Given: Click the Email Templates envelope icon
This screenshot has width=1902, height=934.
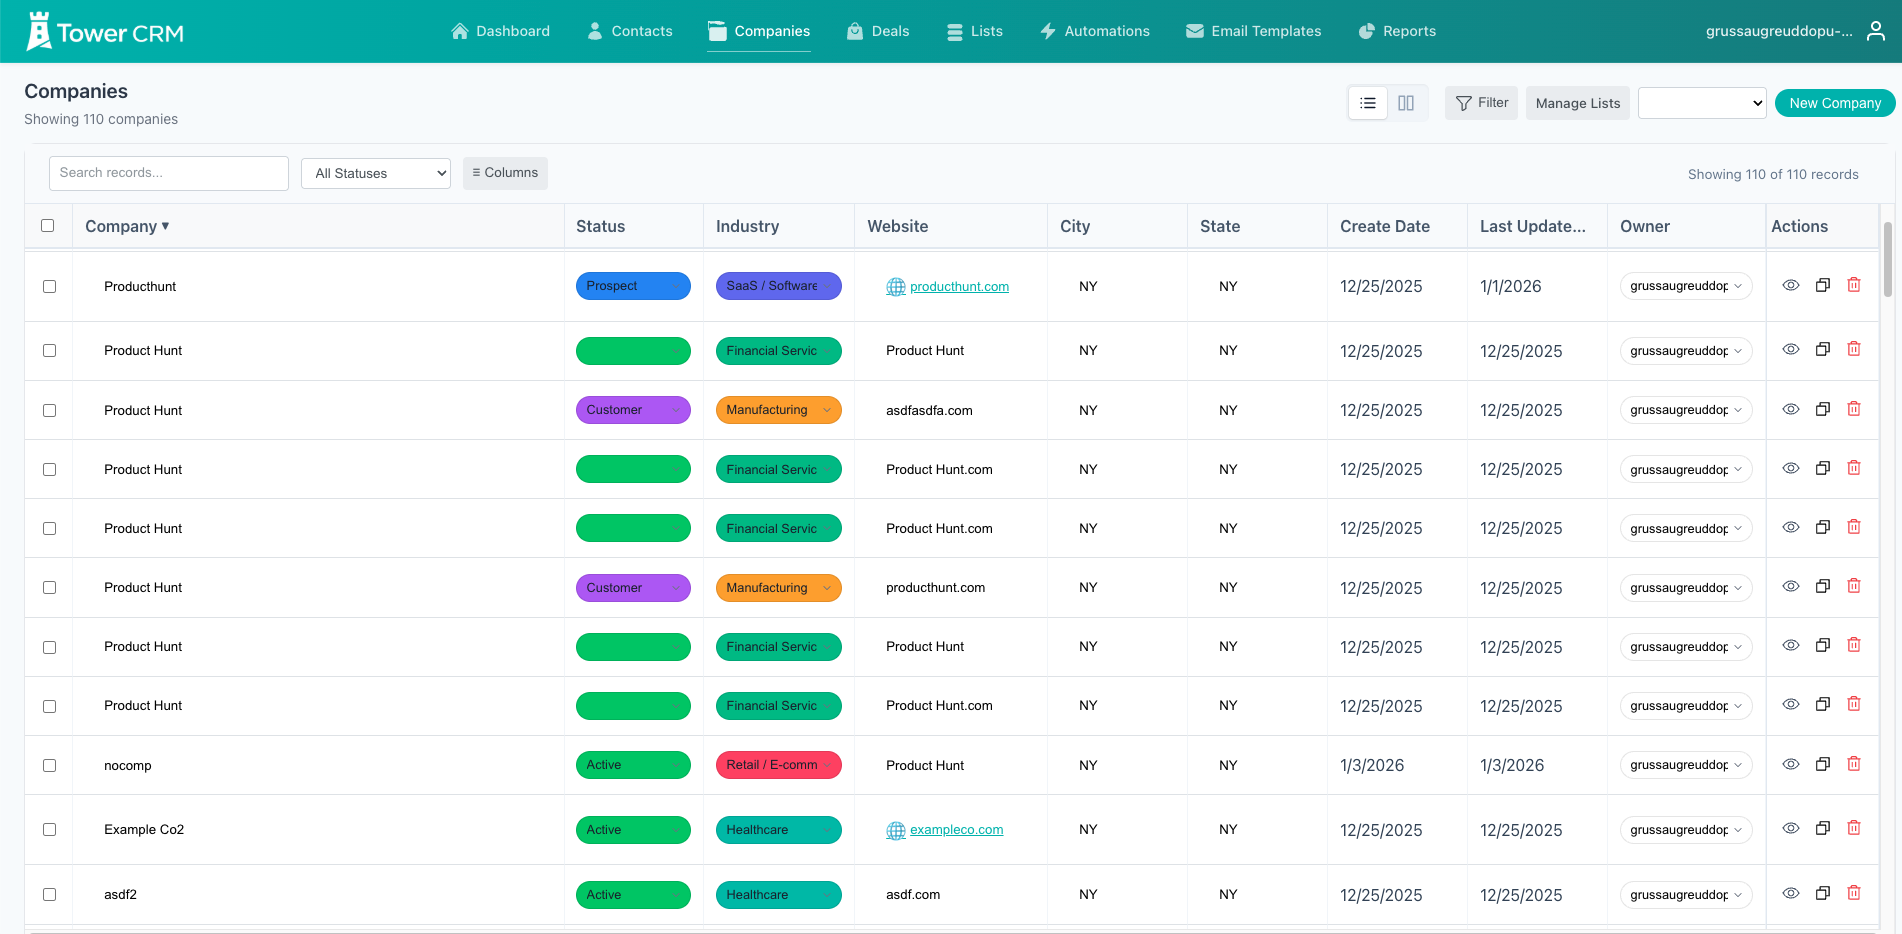Looking at the screenshot, I should pyautogui.click(x=1194, y=31).
